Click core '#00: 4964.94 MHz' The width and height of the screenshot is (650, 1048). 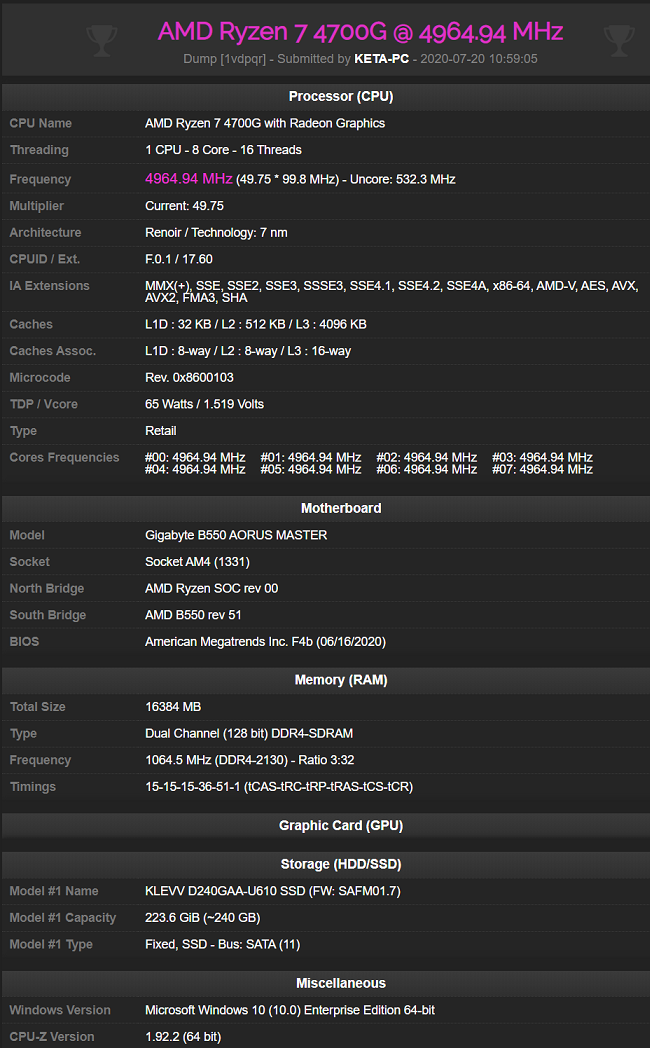(x=195, y=457)
